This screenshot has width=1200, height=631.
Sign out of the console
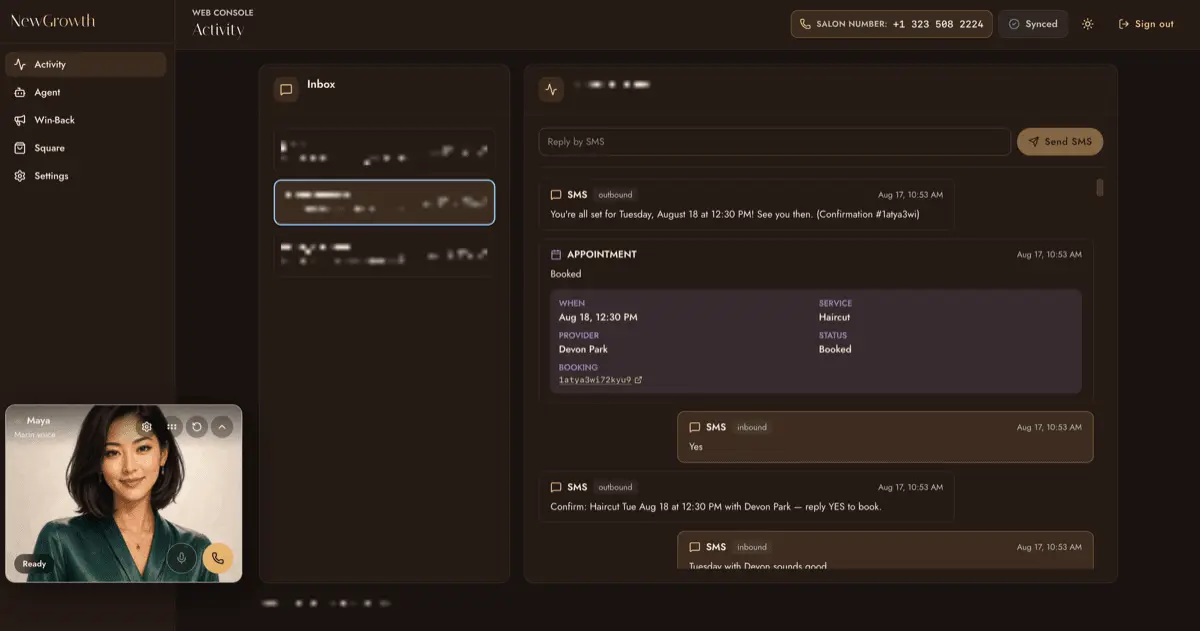[1146, 24]
